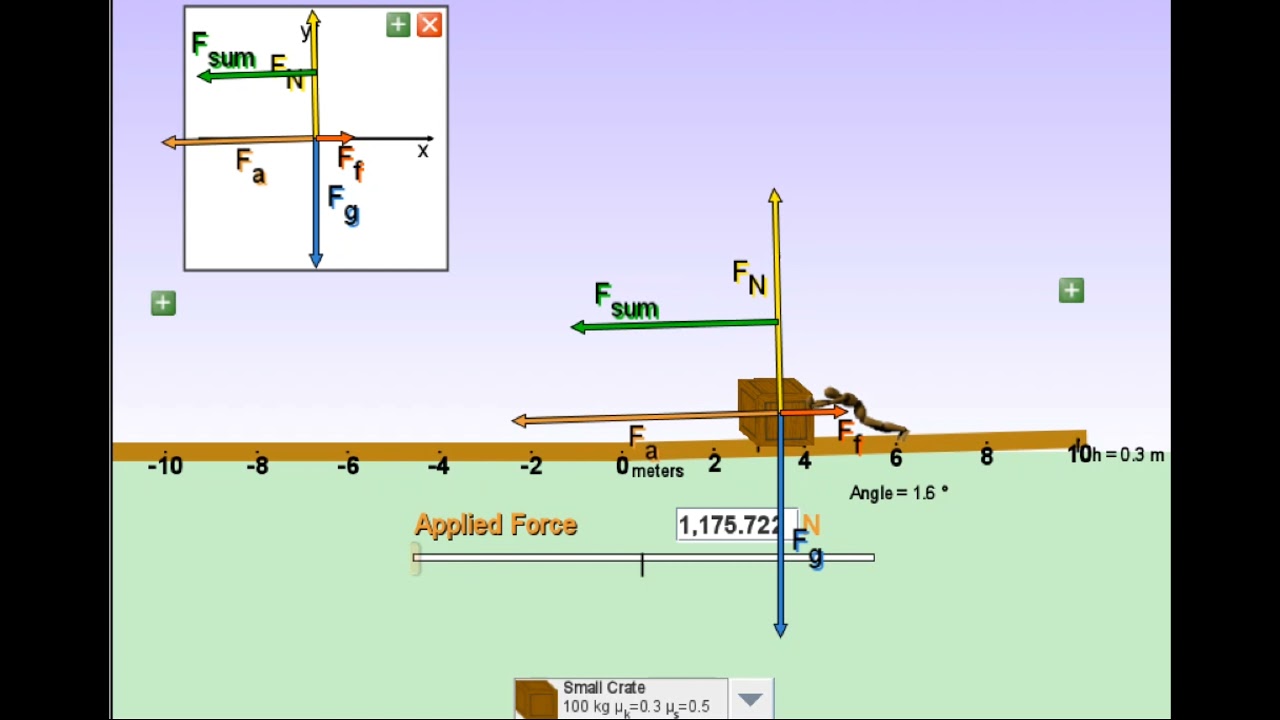Open the object selection dropdown arrow
Image resolution: width=1280 pixels, height=720 pixels.
[750, 699]
